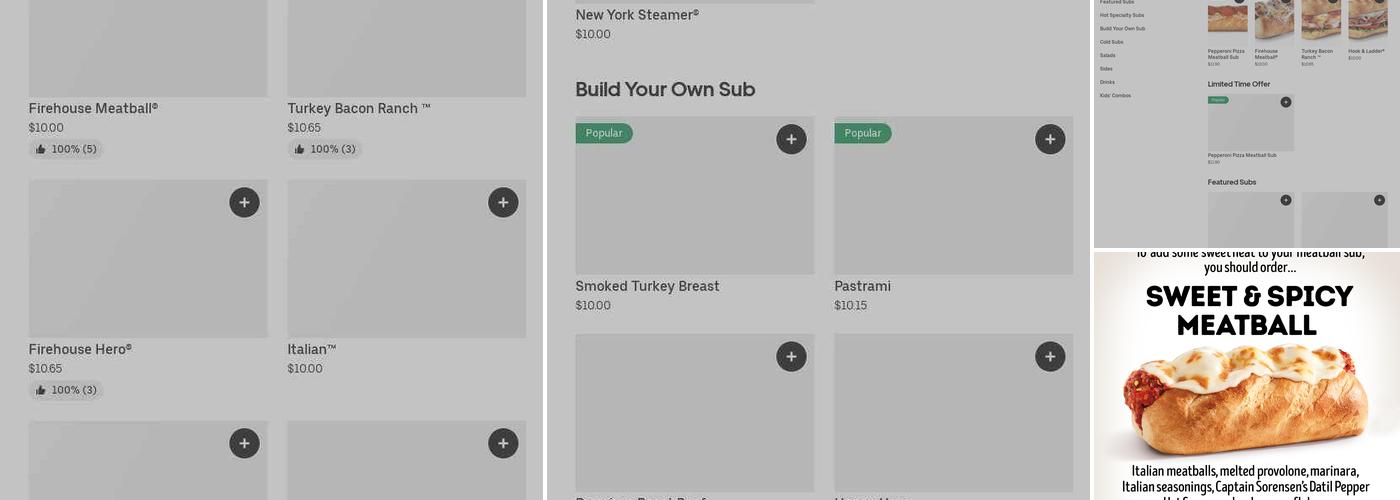The image size is (1400, 500).
Task: Click the thumbs-up rating under Firehouse Hero
Action: click(x=66, y=390)
